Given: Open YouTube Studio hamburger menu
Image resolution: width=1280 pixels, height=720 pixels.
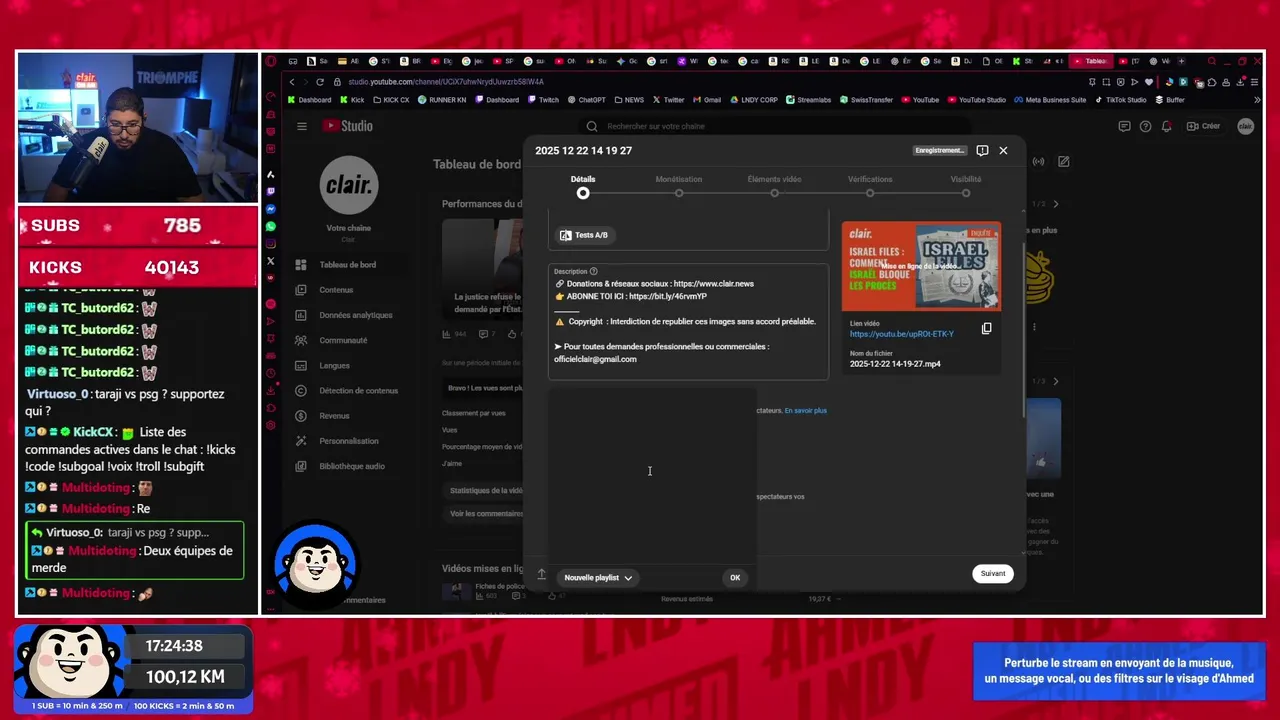Looking at the screenshot, I should click(301, 126).
